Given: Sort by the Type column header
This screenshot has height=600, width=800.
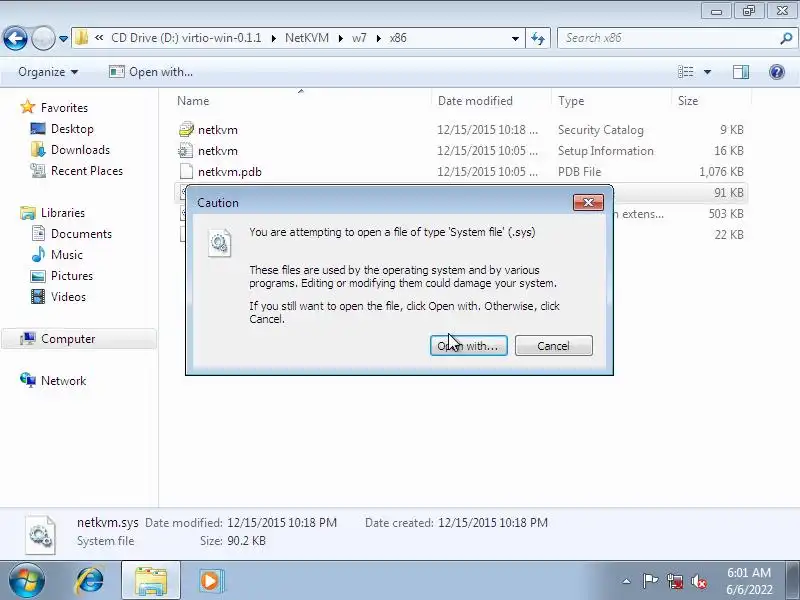Looking at the screenshot, I should click(x=612, y=101).
